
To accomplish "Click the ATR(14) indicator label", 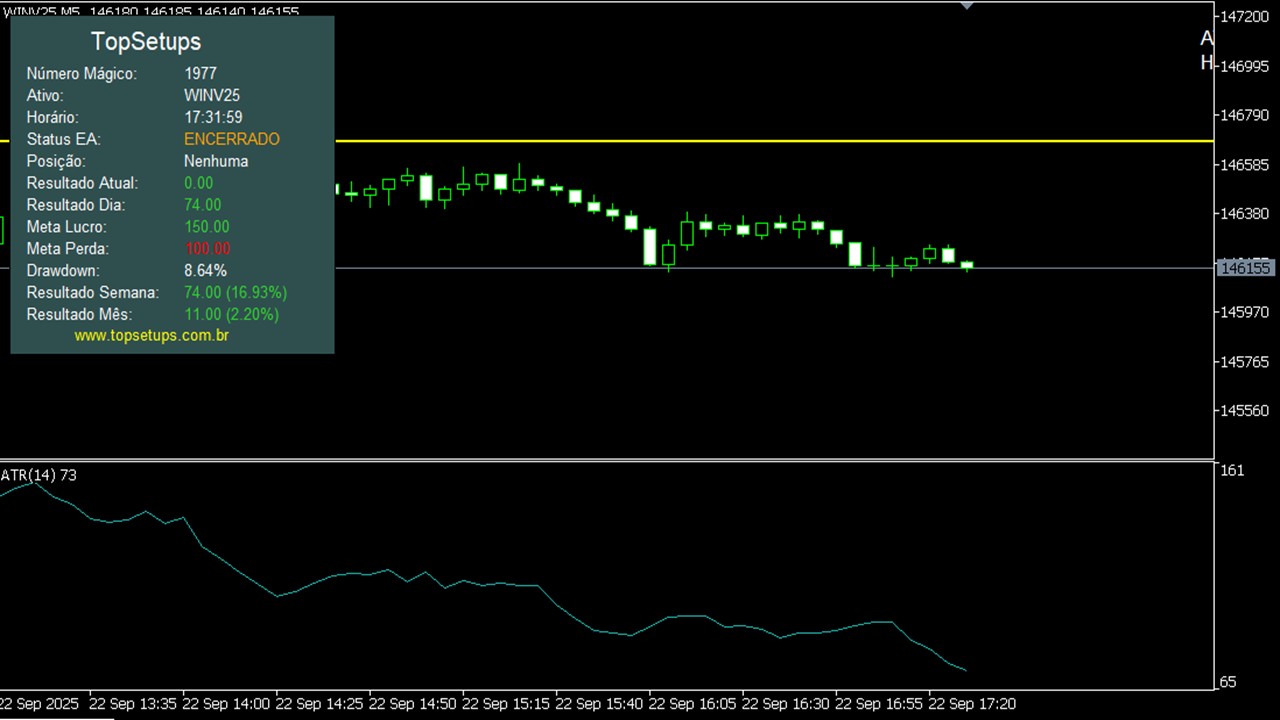I will pos(38,475).
